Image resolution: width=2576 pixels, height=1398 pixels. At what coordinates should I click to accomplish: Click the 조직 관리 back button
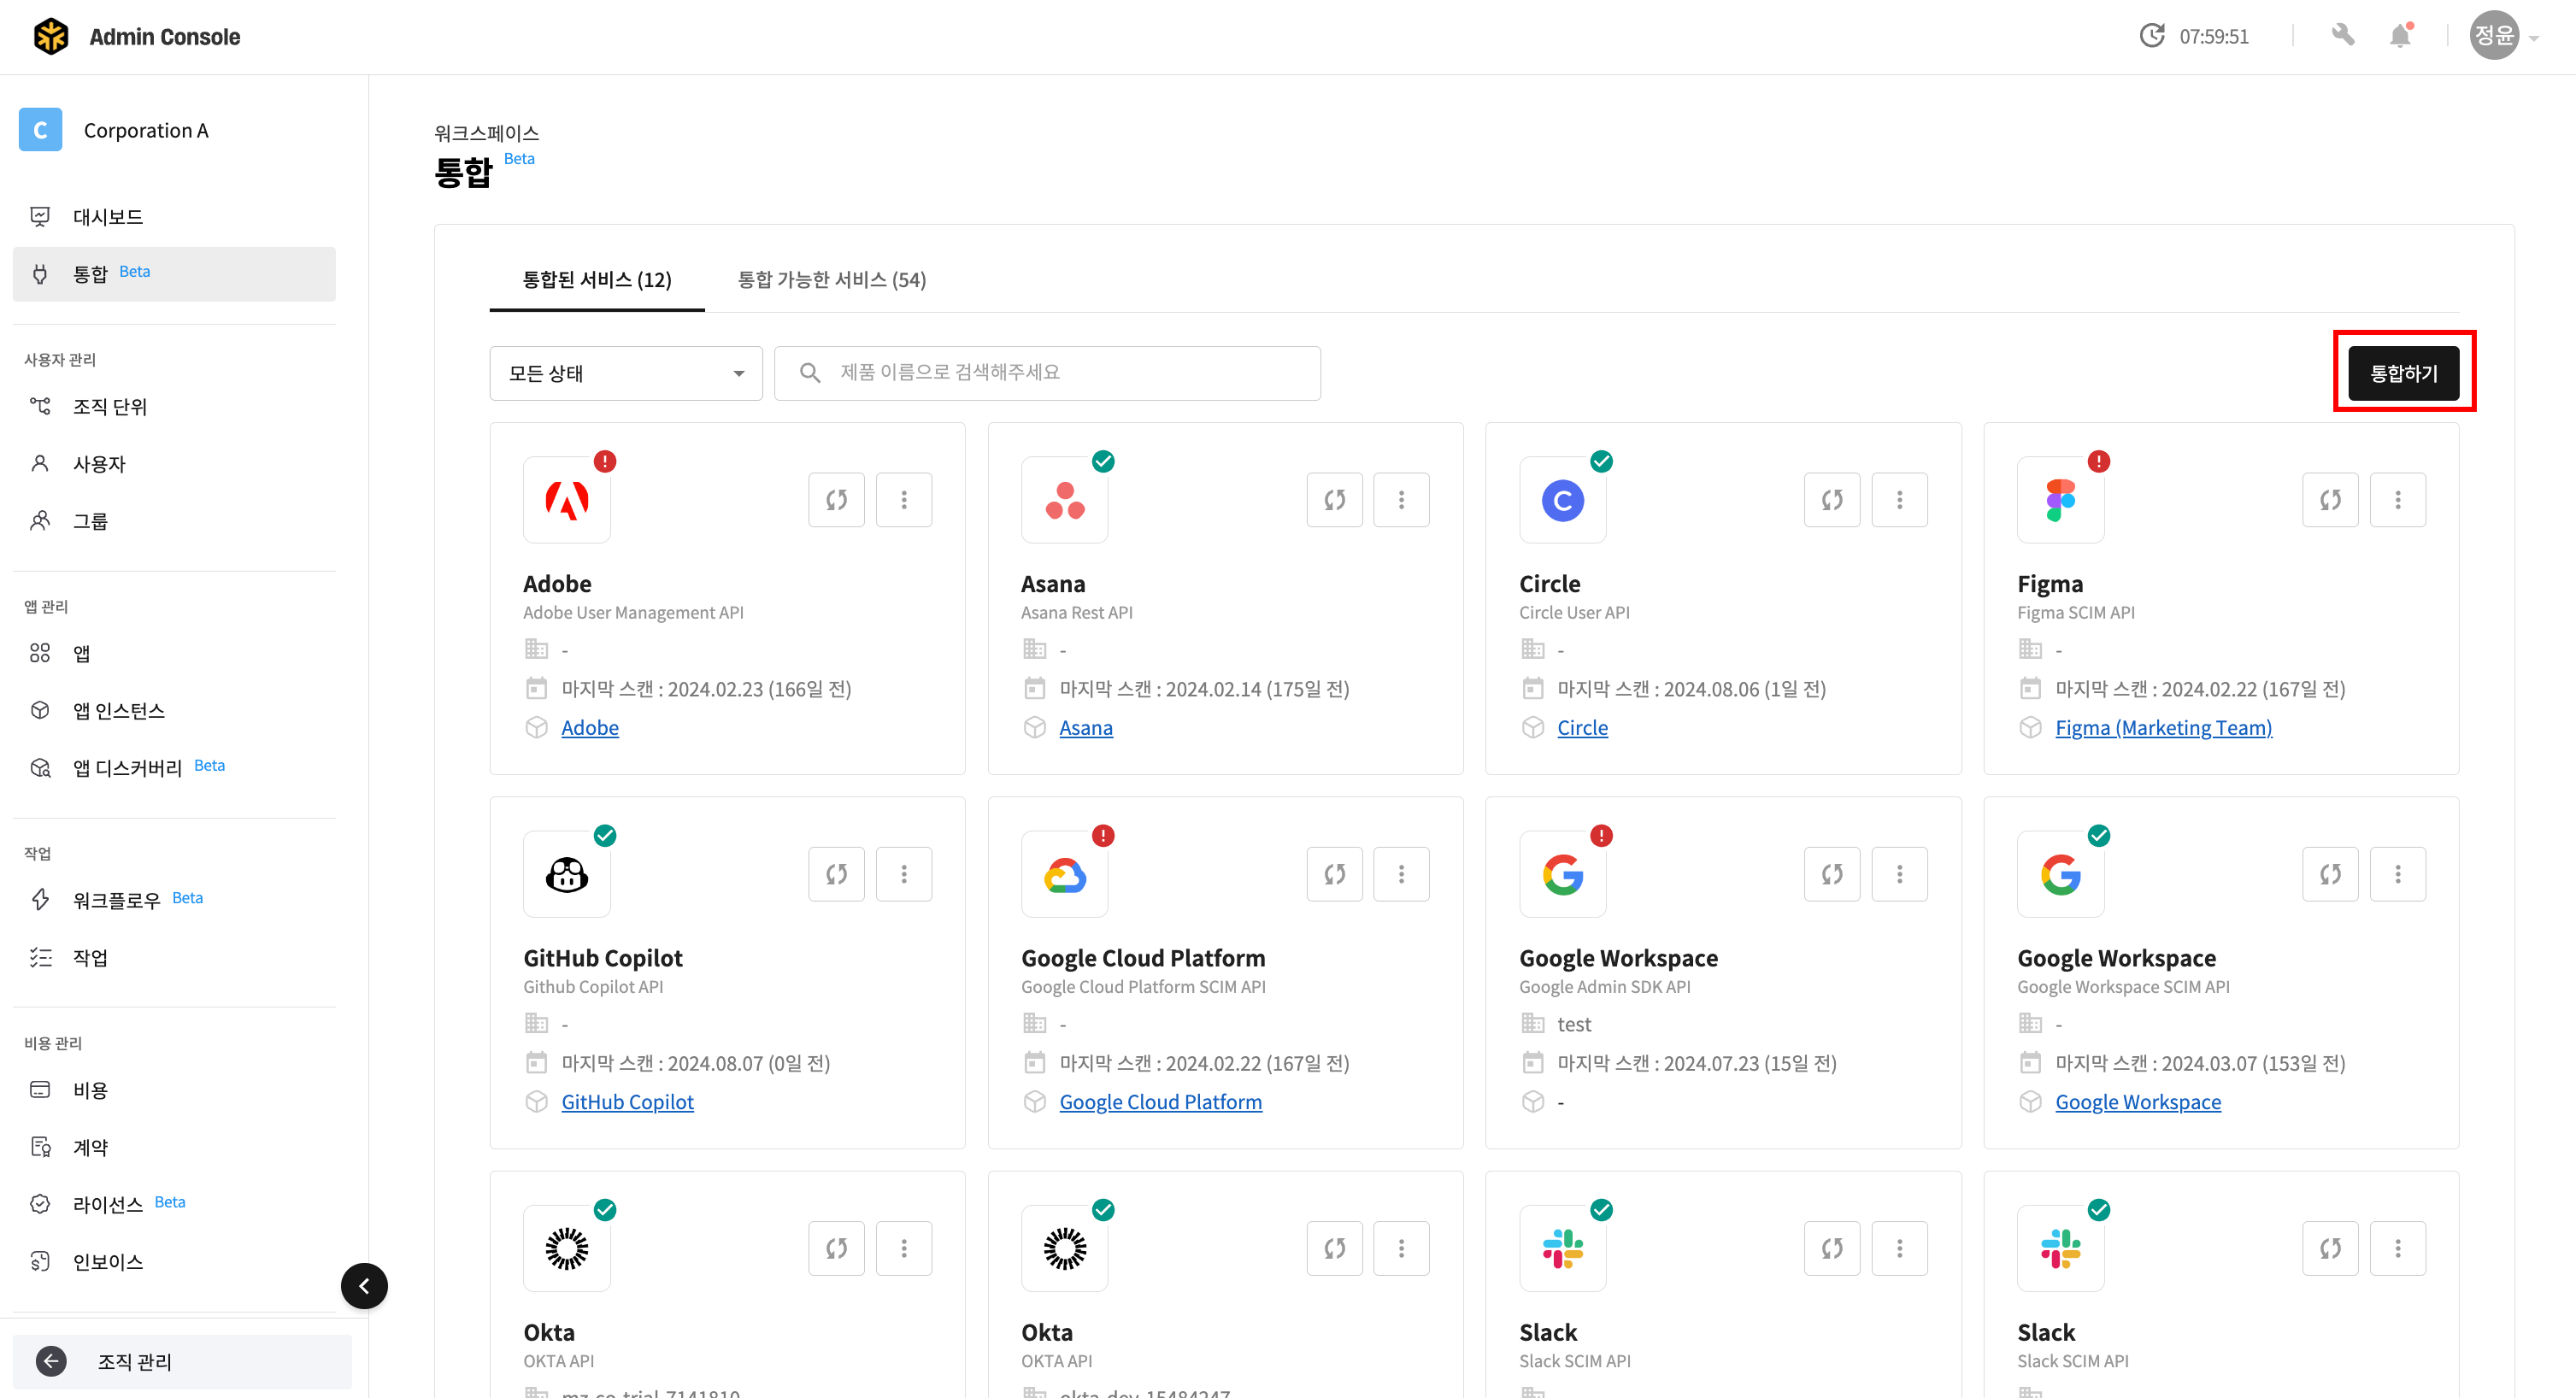[134, 1360]
